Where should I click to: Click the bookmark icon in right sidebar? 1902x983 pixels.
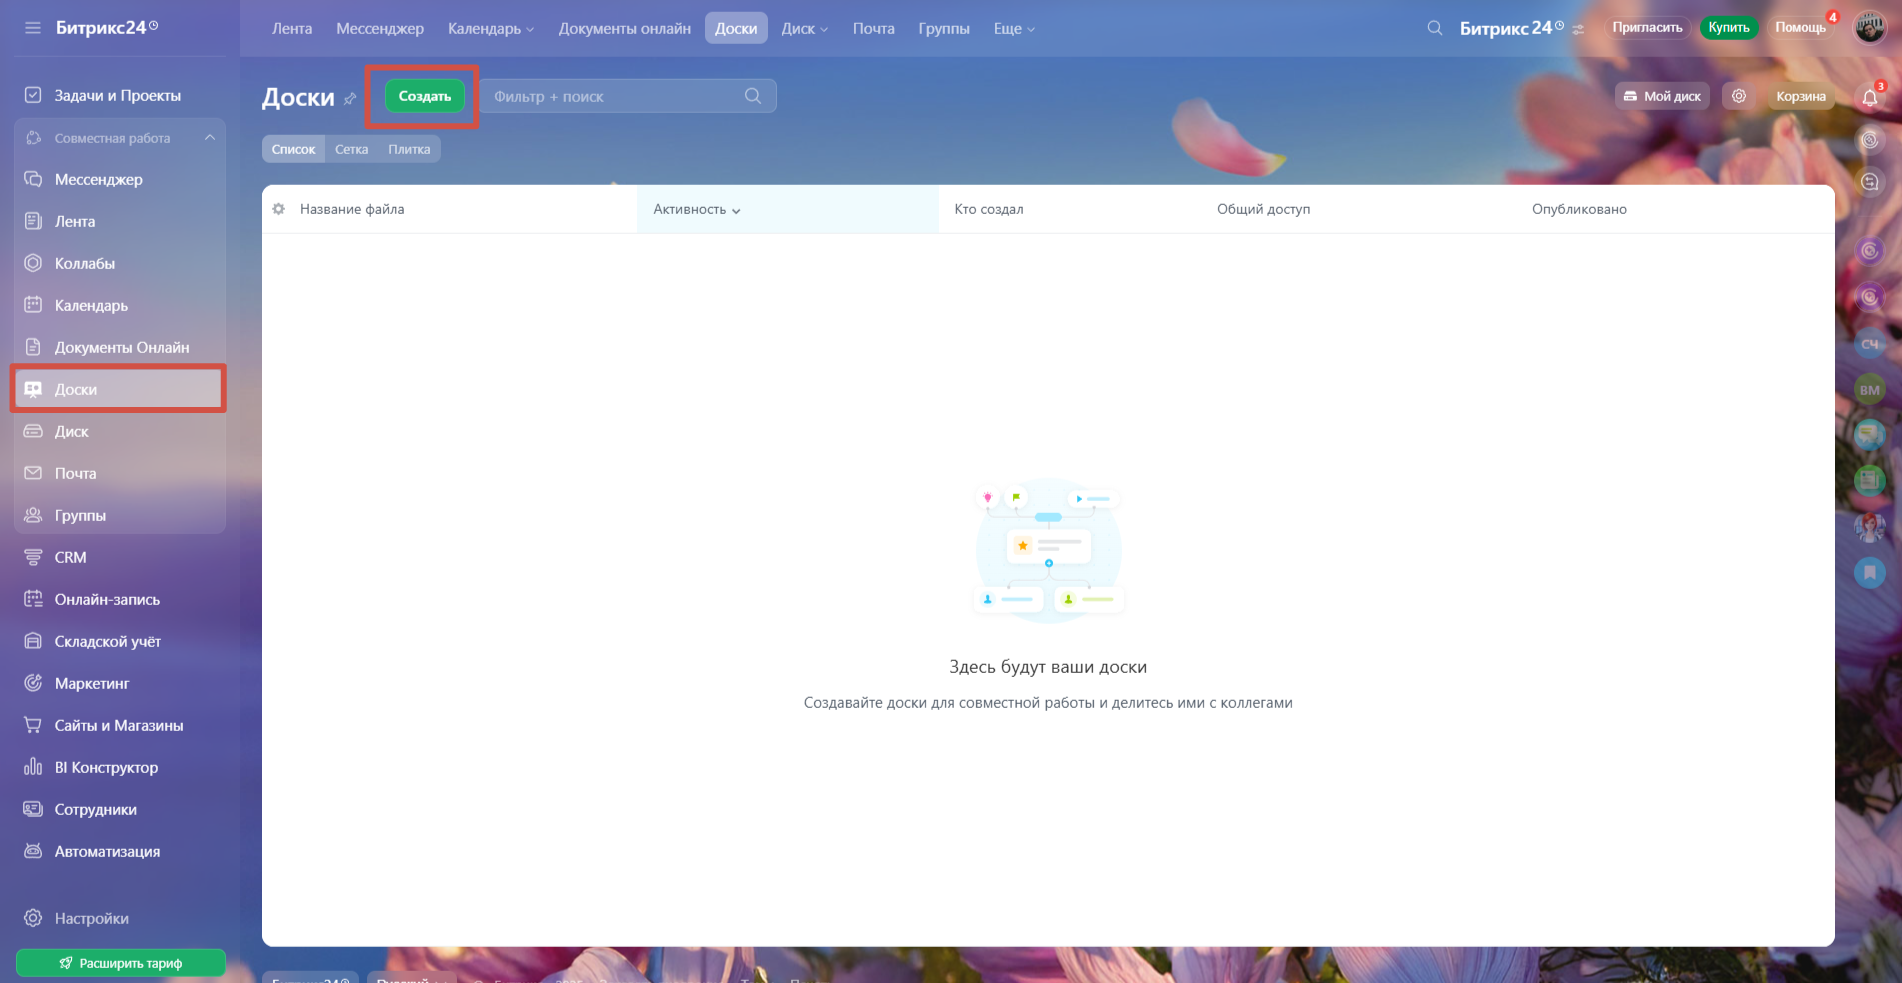[x=1869, y=572]
